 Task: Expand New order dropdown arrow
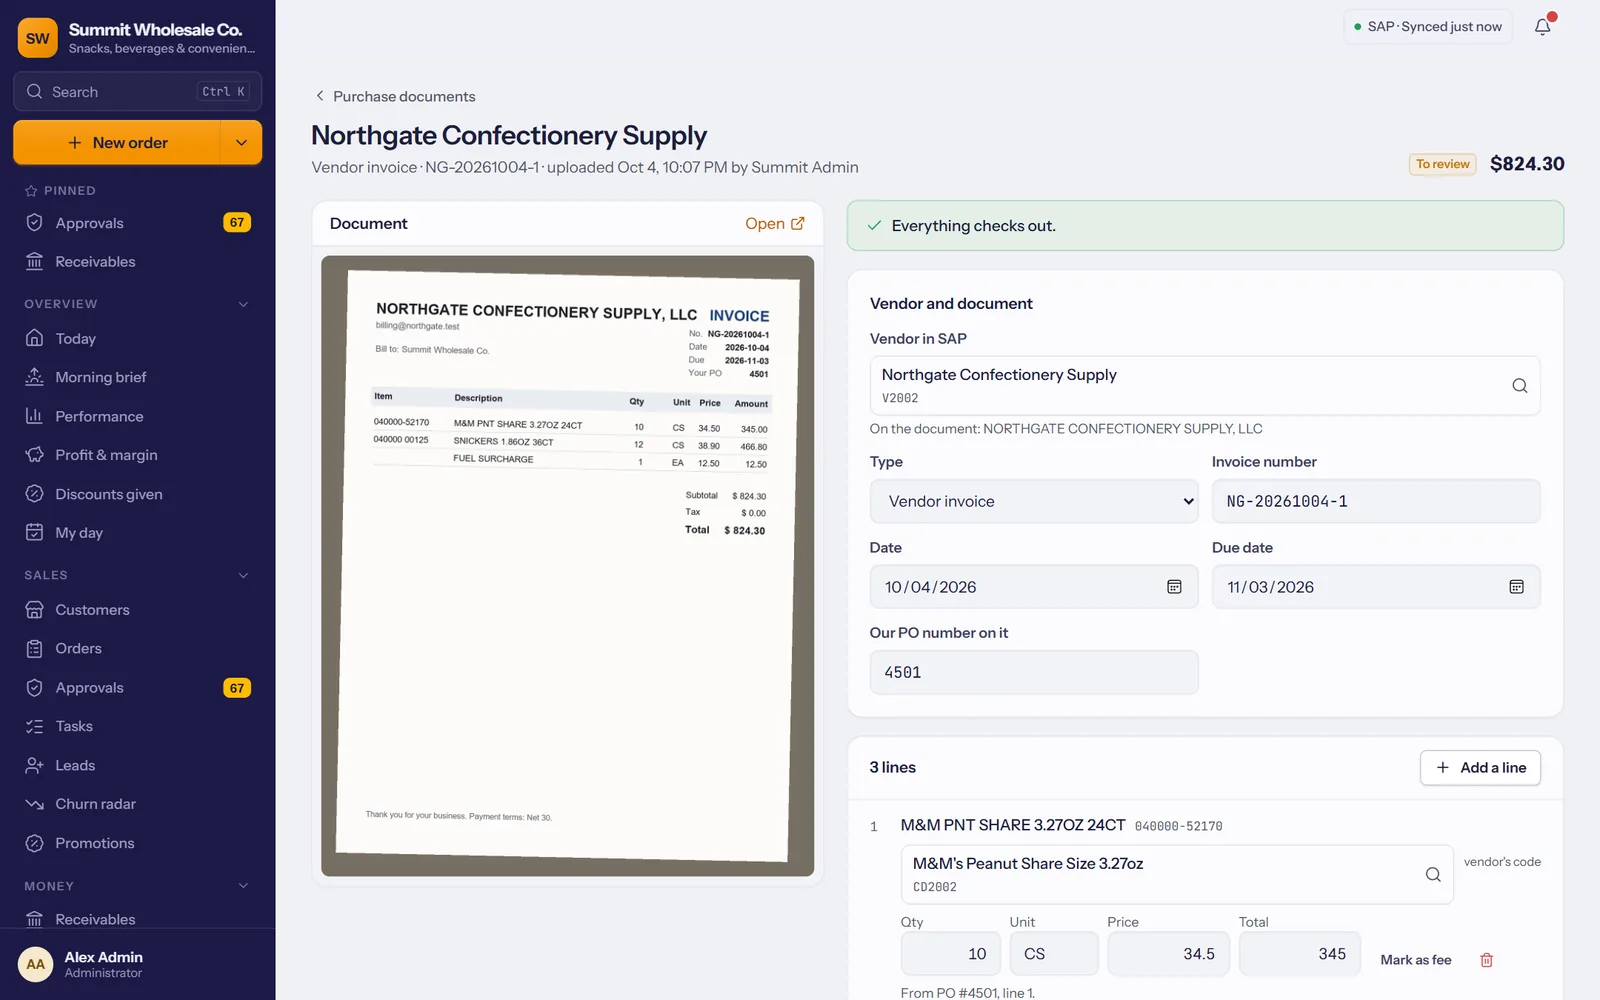[x=241, y=143]
